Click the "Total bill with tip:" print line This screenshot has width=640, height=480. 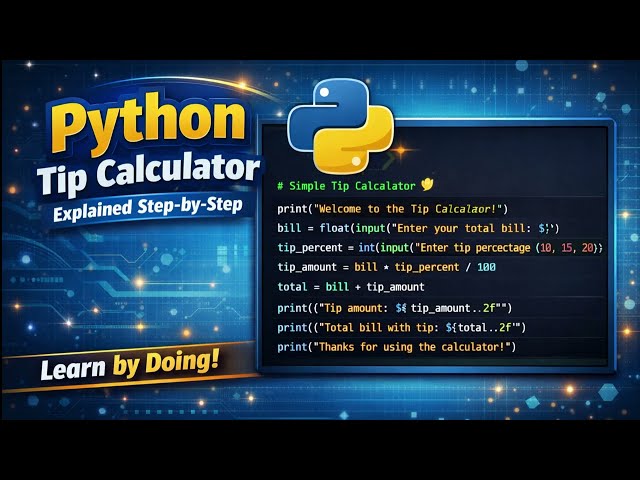402,327
